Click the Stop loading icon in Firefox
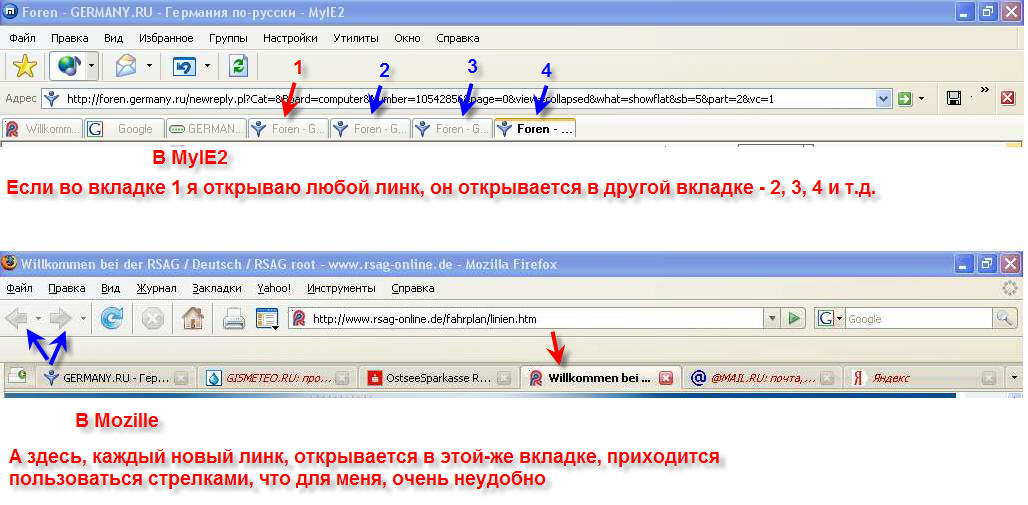This screenshot has height=505, width=1028. coord(152,319)
